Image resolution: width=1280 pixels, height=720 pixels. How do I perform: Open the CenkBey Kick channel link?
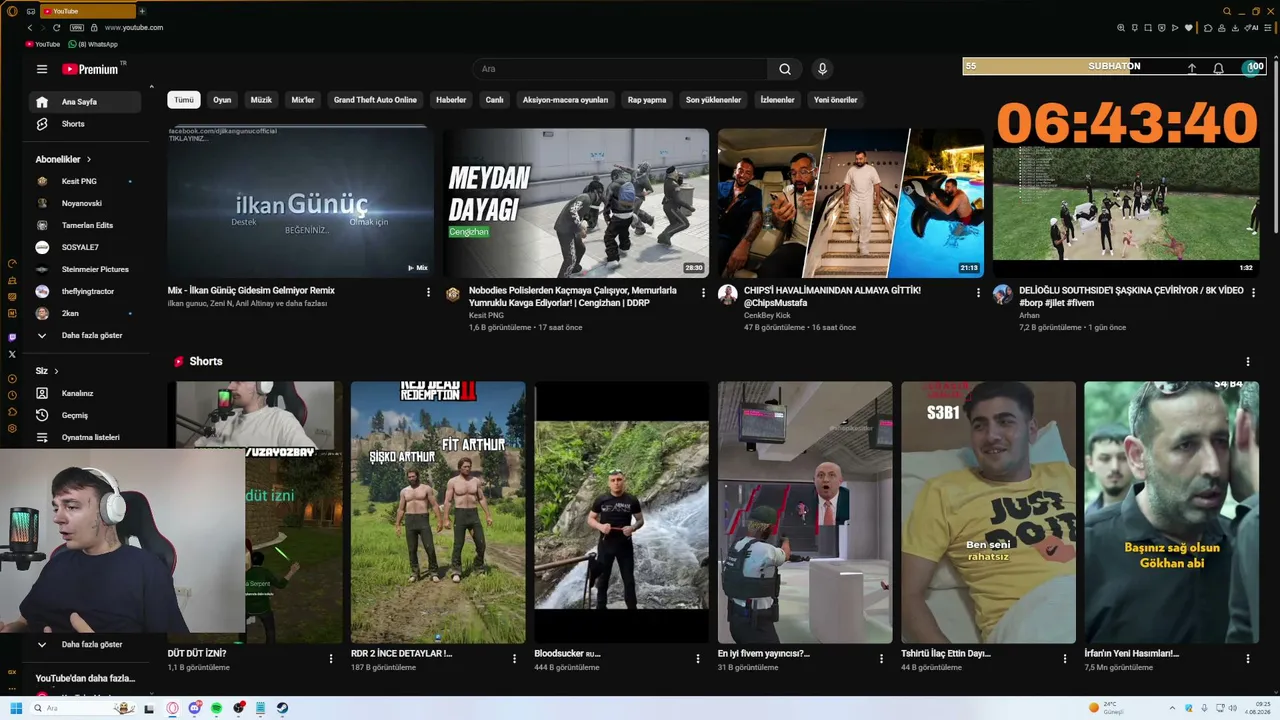pyautogui.click(x=767, y=315)
